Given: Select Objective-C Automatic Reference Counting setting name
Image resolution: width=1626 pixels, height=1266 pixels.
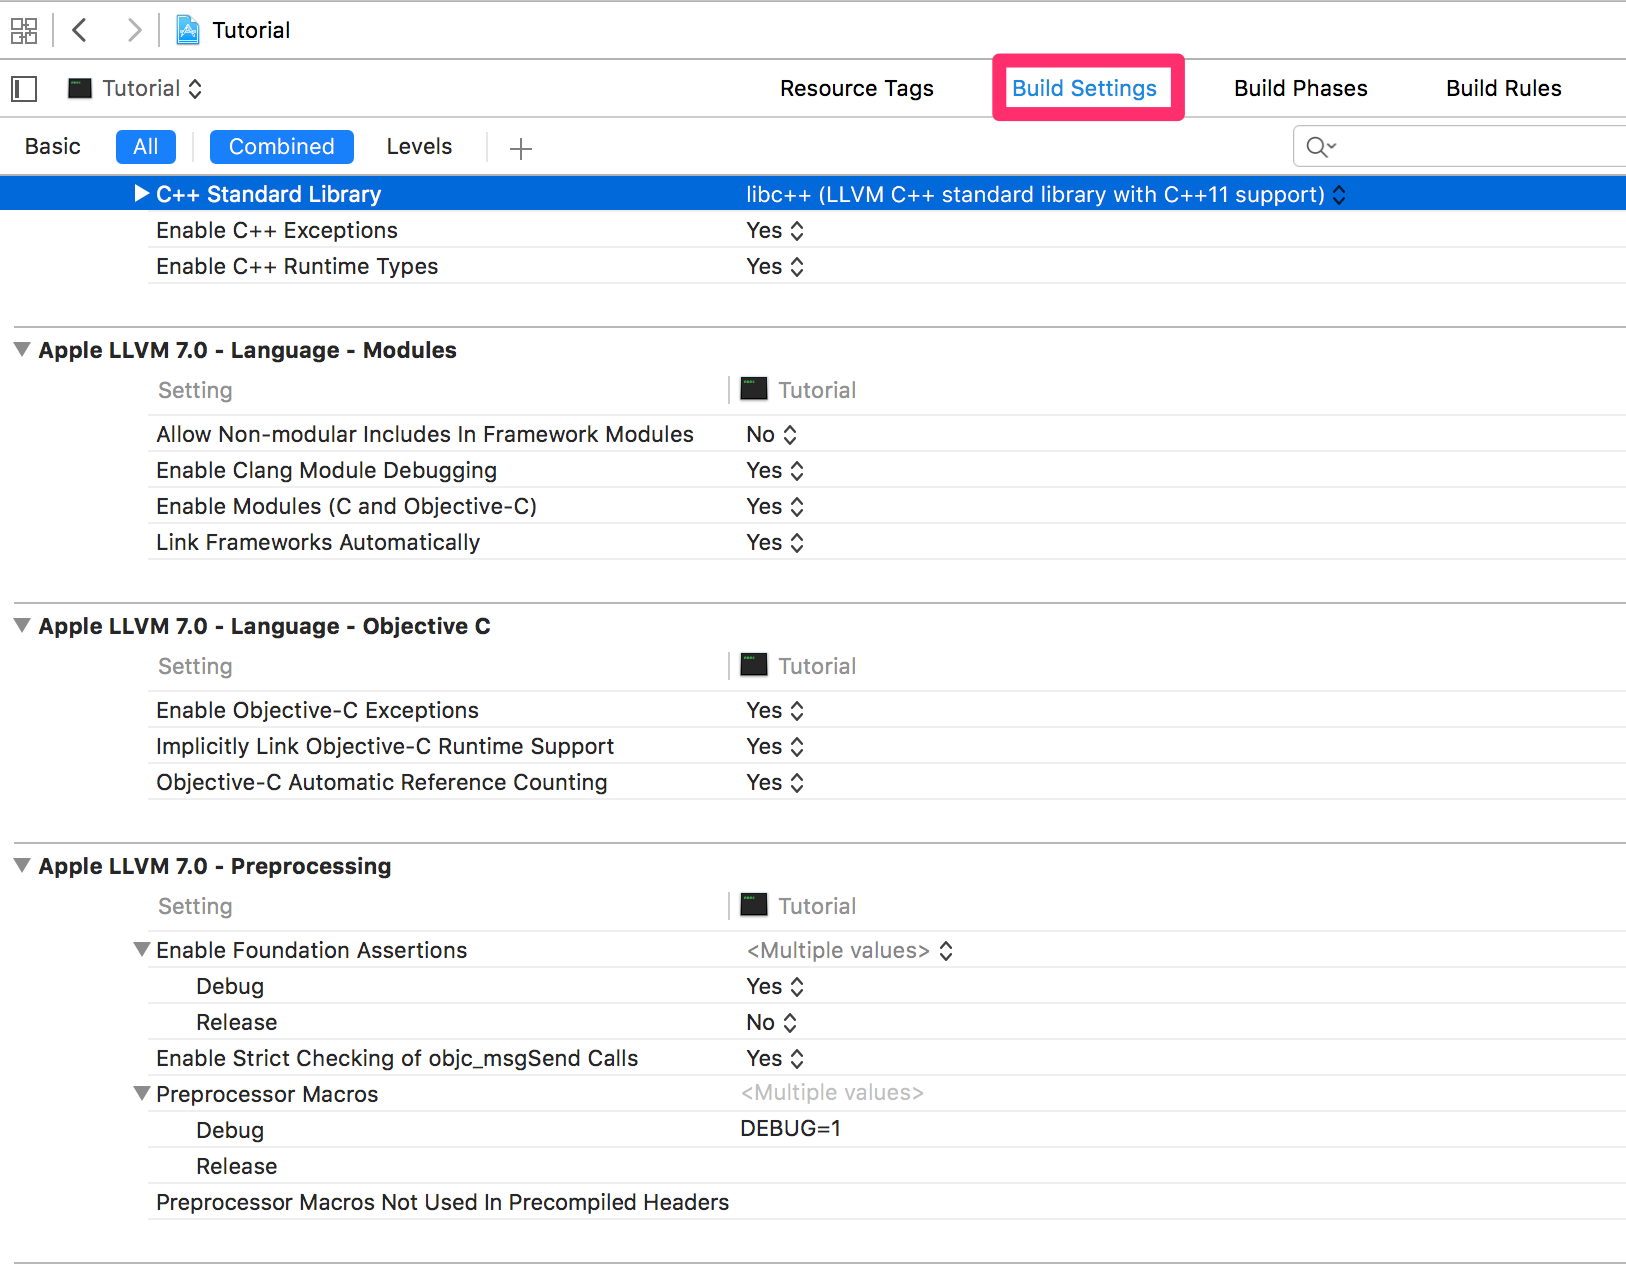Looking at the screenshot, I should 382,782.
